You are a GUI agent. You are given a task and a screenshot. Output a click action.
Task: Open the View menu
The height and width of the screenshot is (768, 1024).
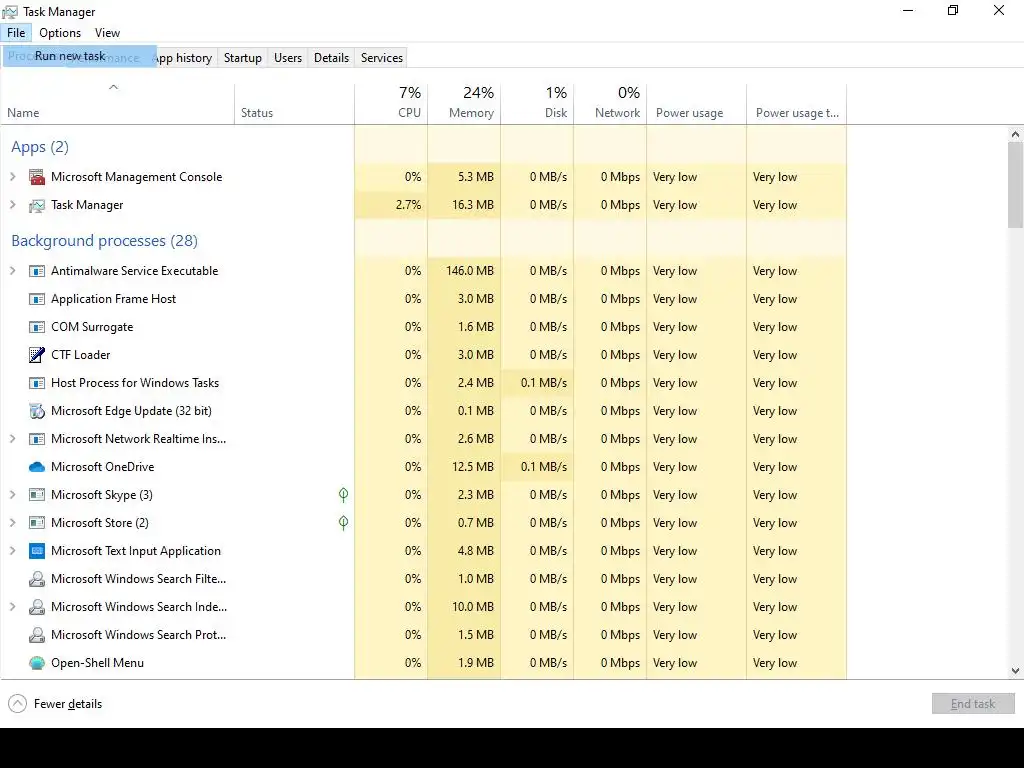click(107, 33)
